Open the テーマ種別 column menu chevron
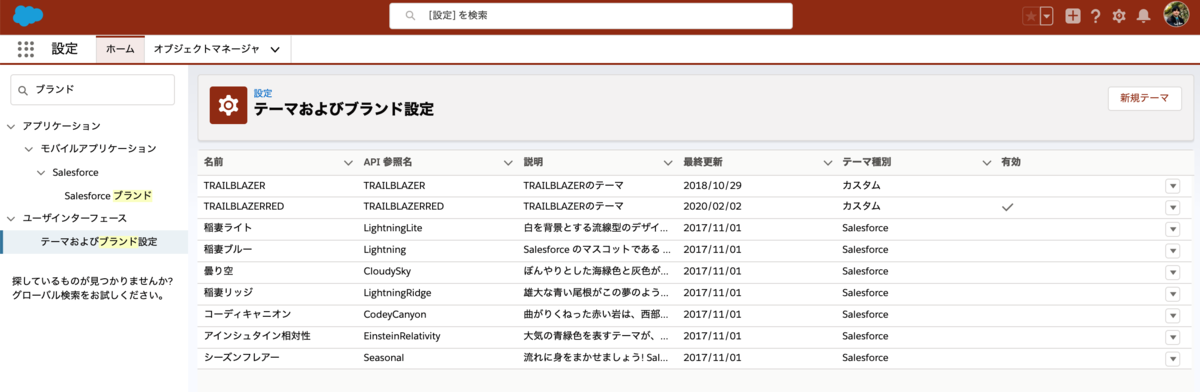The image size is (1200, 392). tap(988, 162)
